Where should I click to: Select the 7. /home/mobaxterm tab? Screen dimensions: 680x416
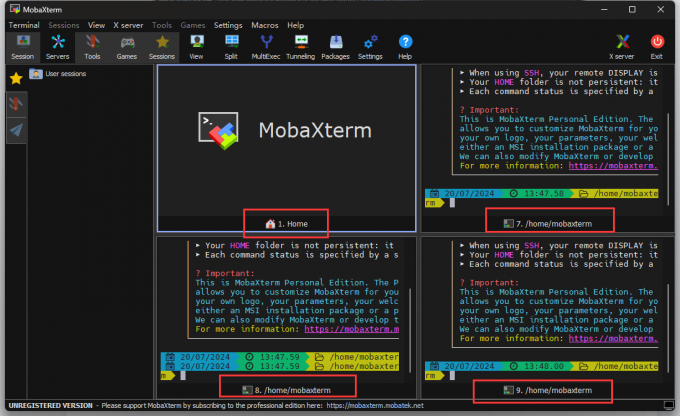(x=547, y=224)
